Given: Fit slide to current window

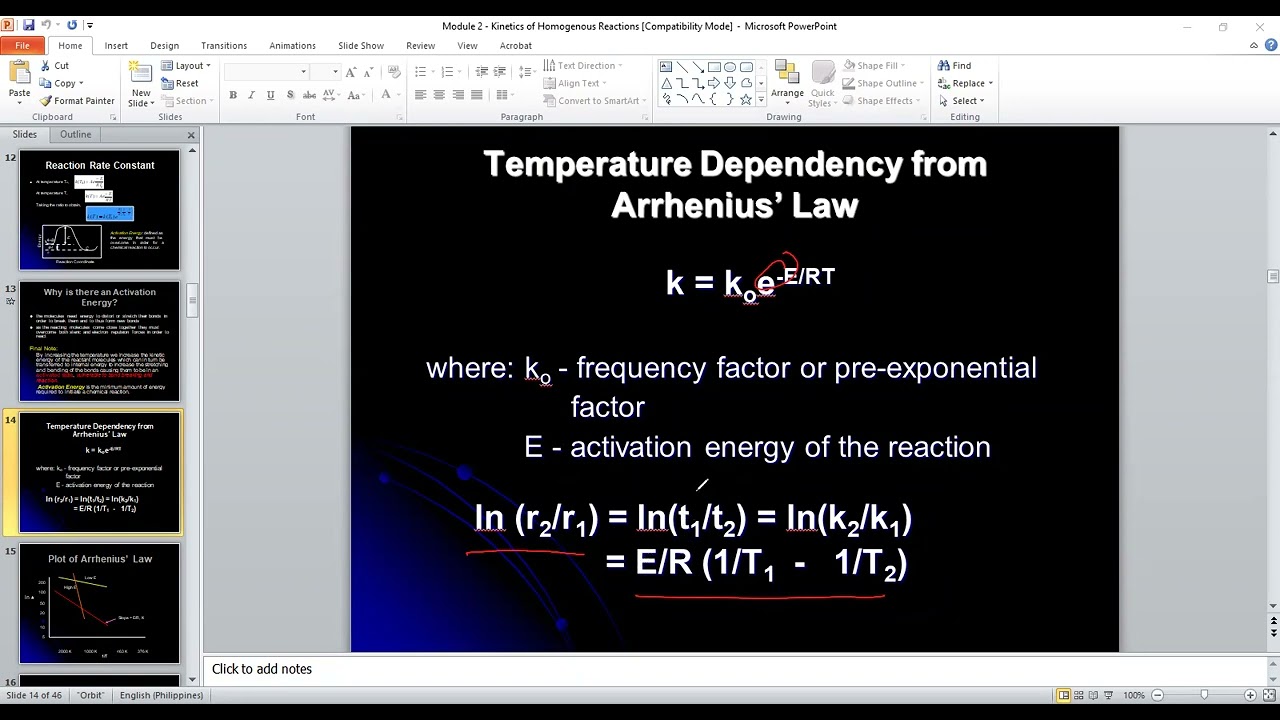Looking at the screenshot, I should coord(1269,695).
